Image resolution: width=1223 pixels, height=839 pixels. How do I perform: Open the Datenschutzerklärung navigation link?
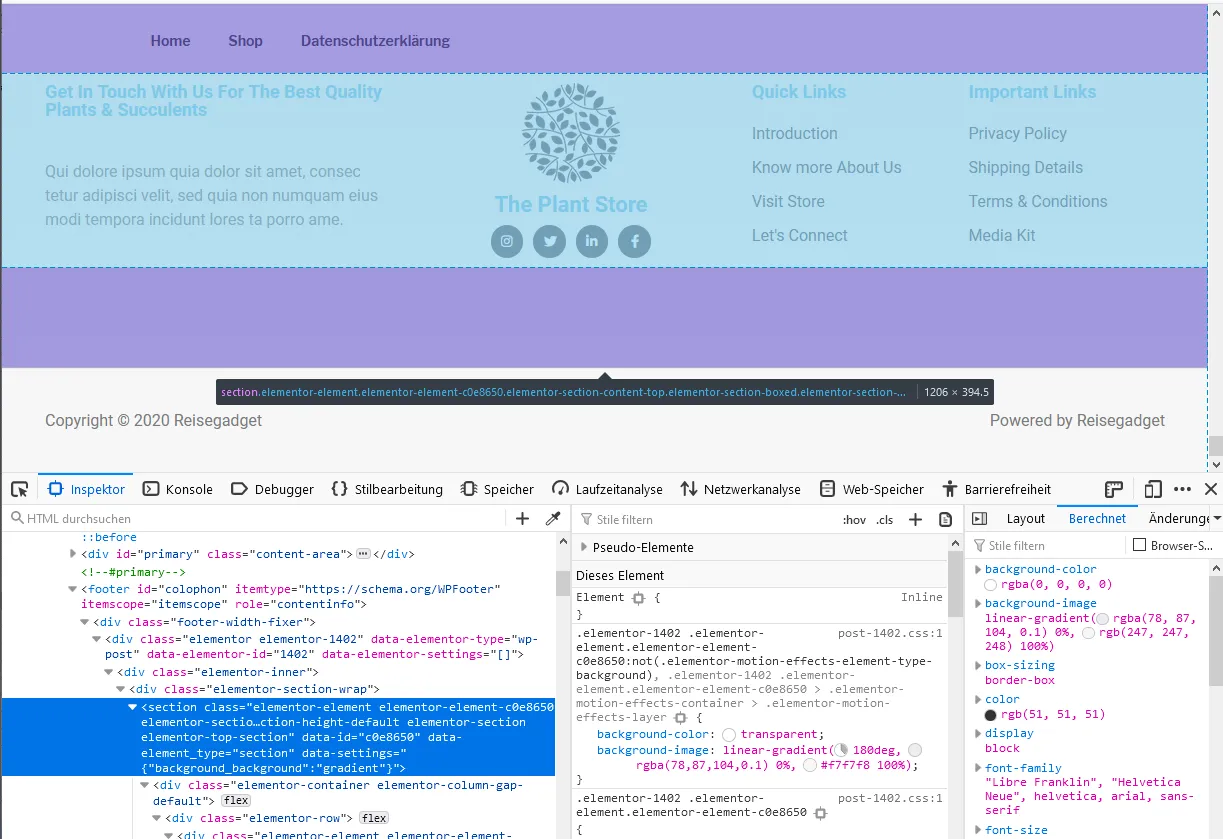(375, 41)
